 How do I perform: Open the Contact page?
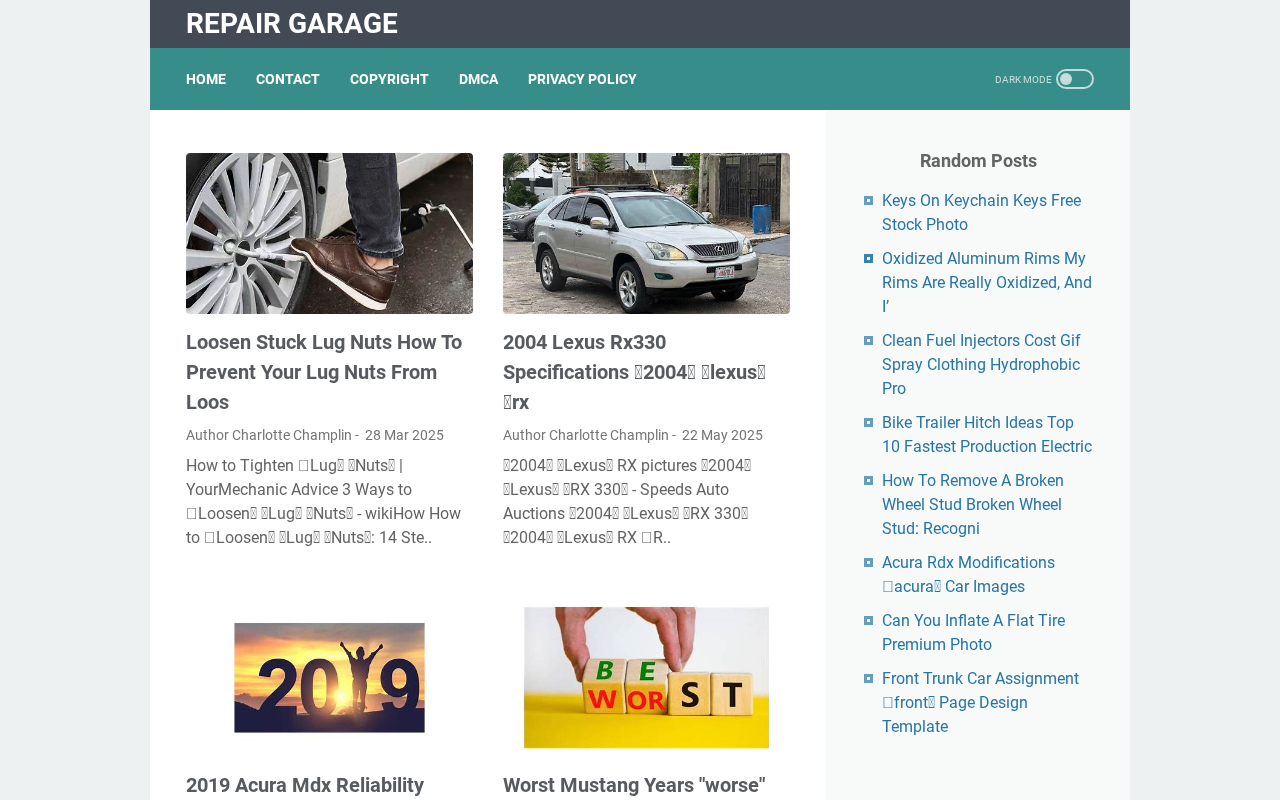tap(288, 79)
